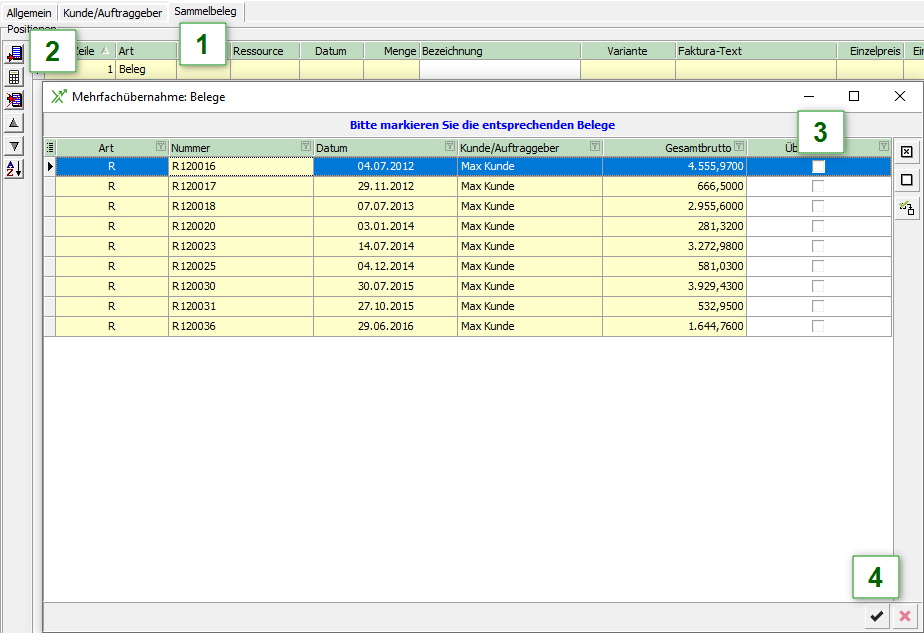The image size is (924, 633).
Task: Click the deselect-all empty box icon
Action: point(906,180)
